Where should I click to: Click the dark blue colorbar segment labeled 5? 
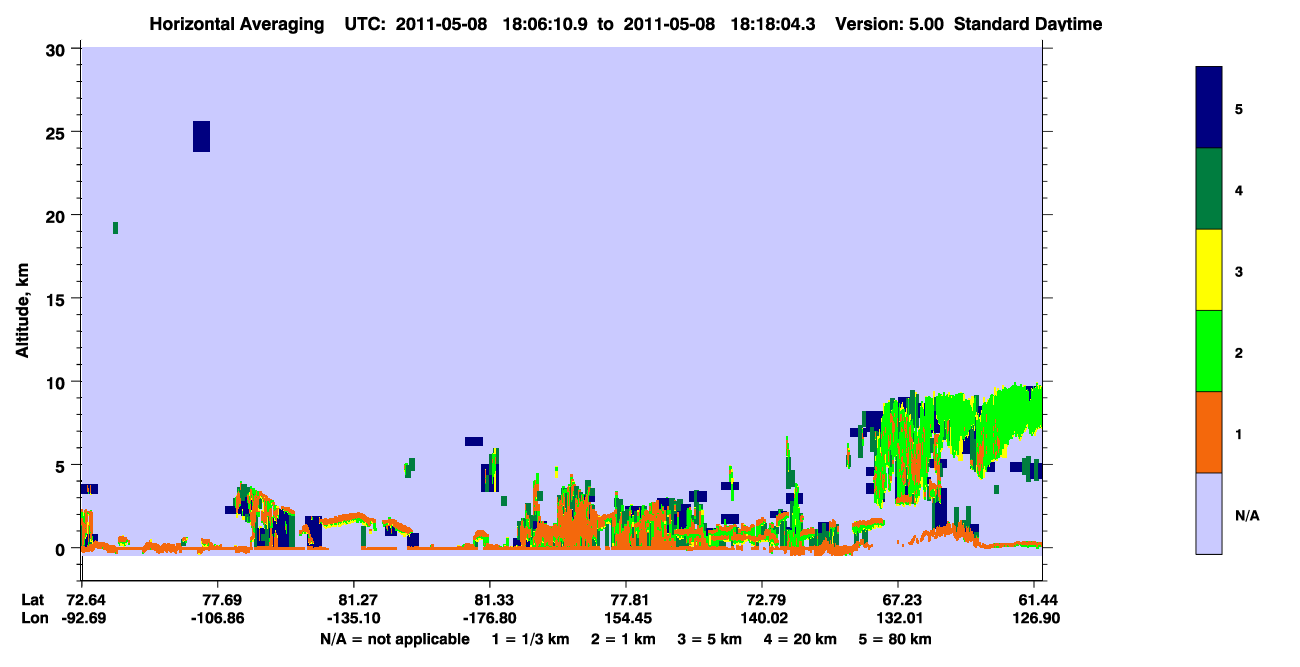click(x=1209, y=108)
